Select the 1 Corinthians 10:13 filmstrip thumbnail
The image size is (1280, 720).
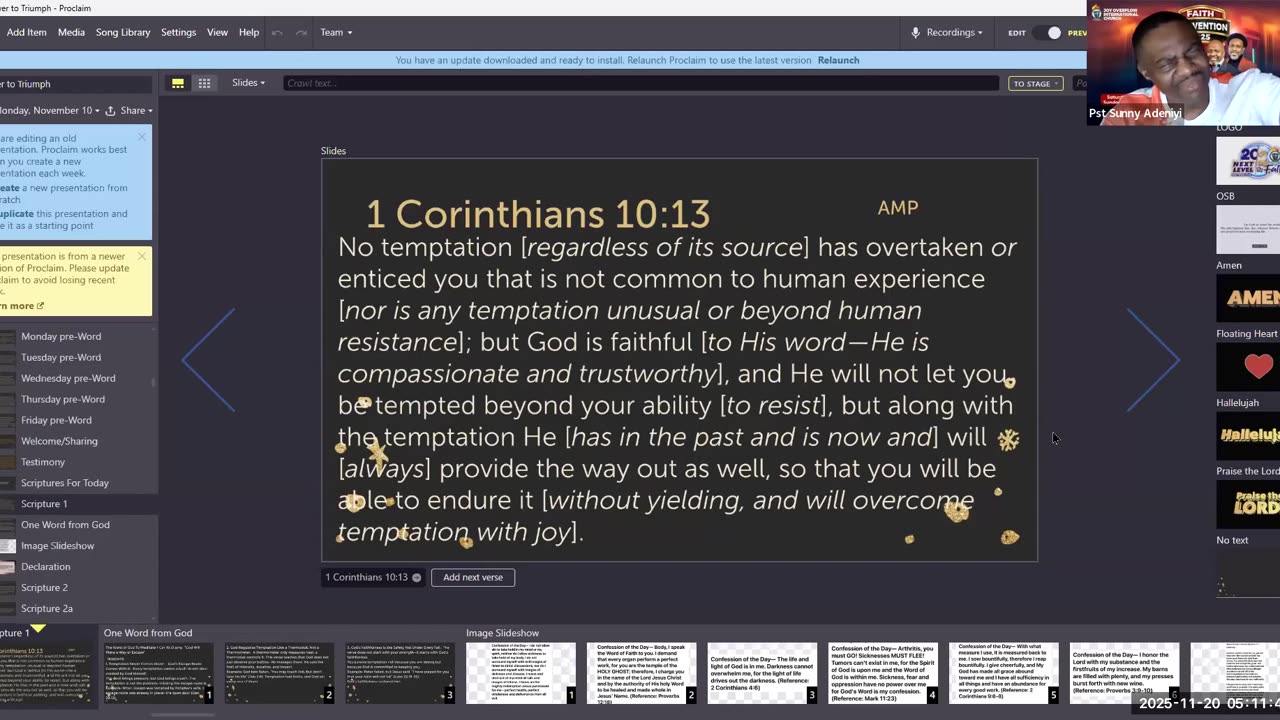pos(47,672)
